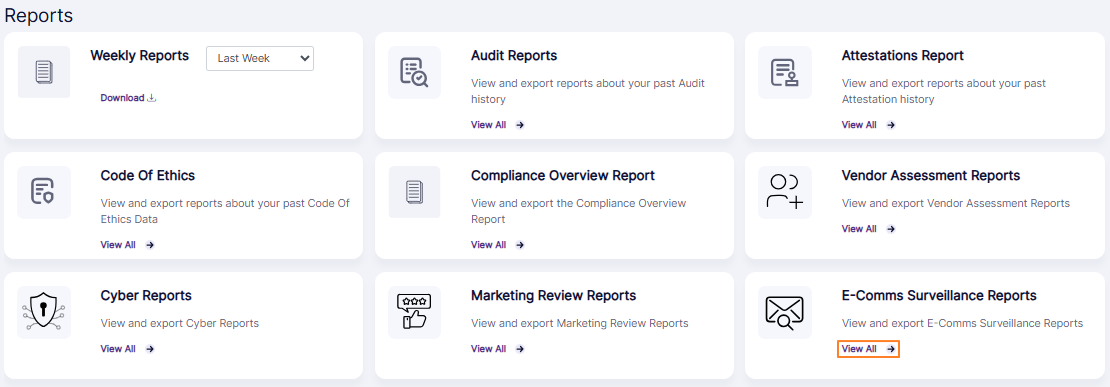
Task: Click the Weekly Reports heading
Action: tap(139, 56)
